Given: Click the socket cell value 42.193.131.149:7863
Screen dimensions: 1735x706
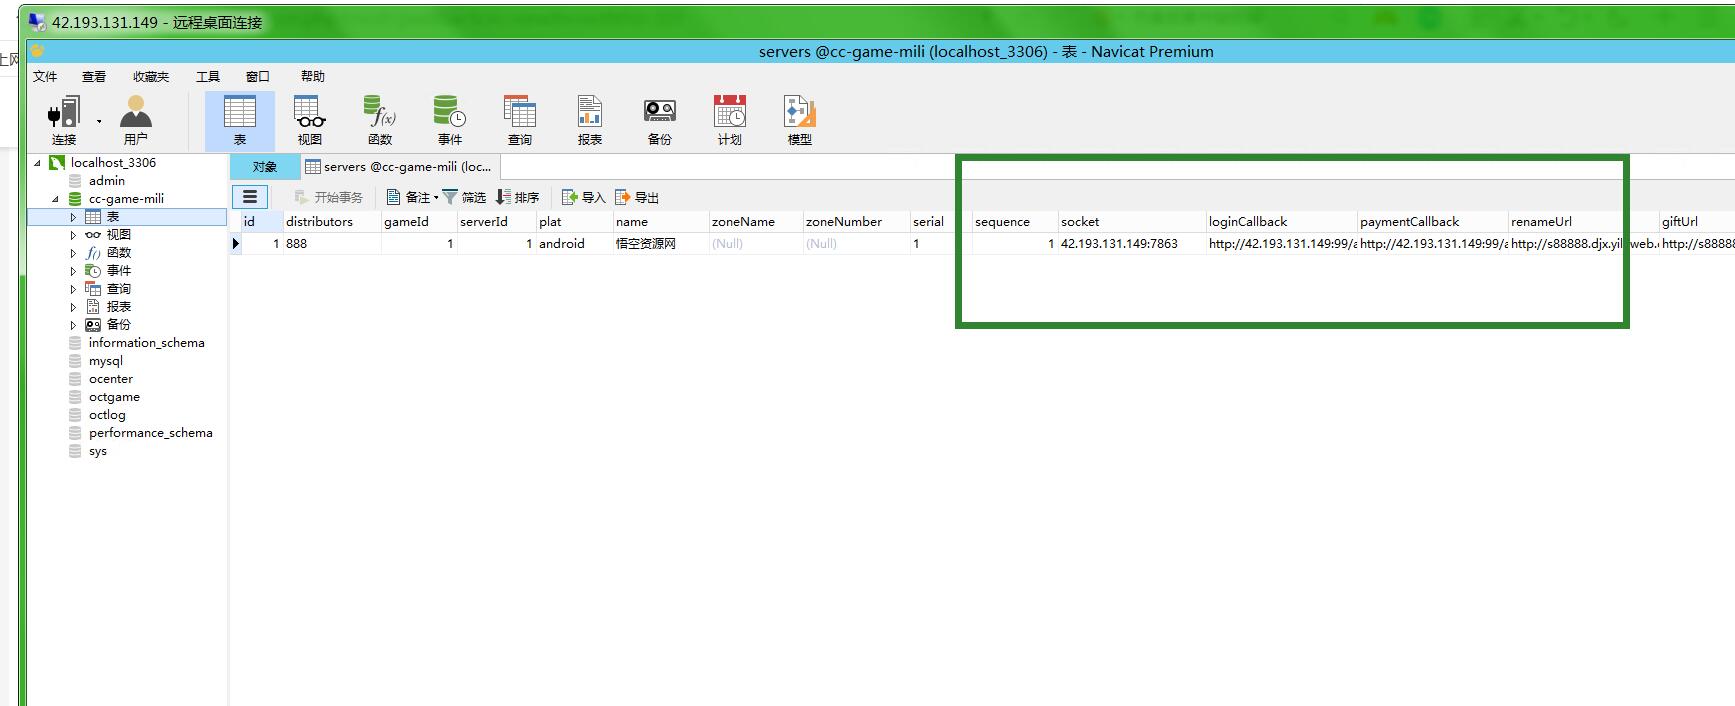Looking at the screenshot, I should pos(1119,243).
